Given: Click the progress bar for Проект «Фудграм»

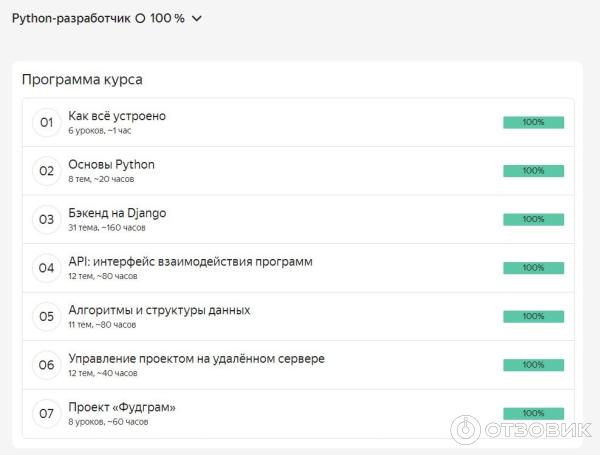Looking at the screenshot, I should click(533, 413).
